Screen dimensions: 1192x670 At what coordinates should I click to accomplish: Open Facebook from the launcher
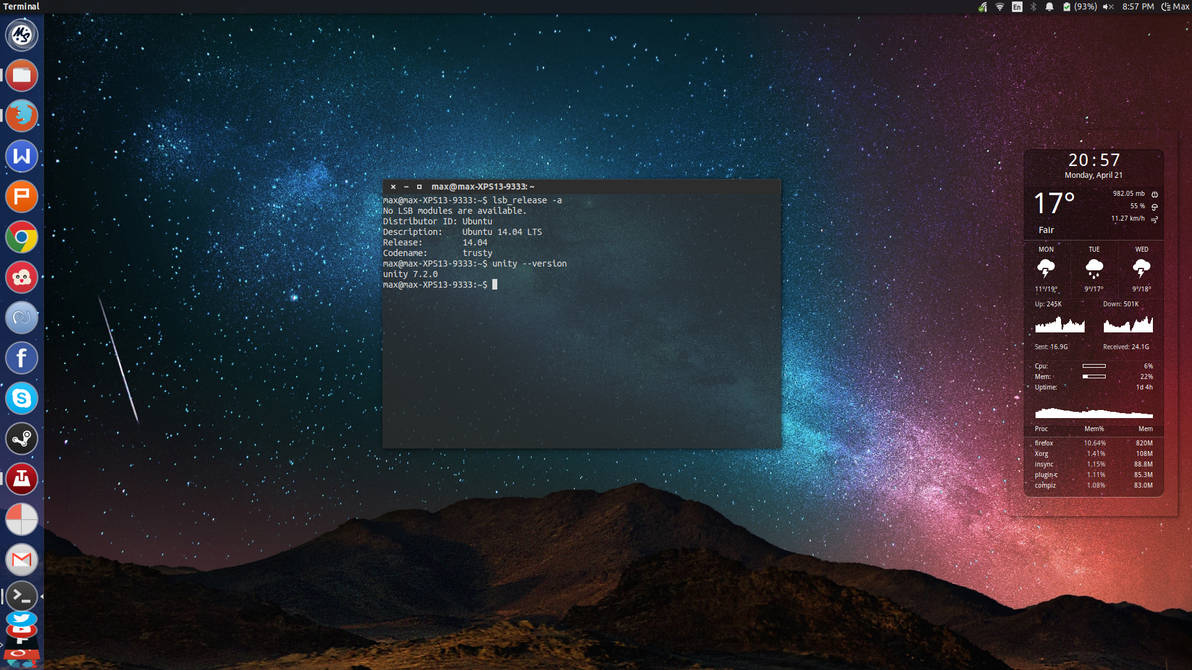(x=21, y=358)
